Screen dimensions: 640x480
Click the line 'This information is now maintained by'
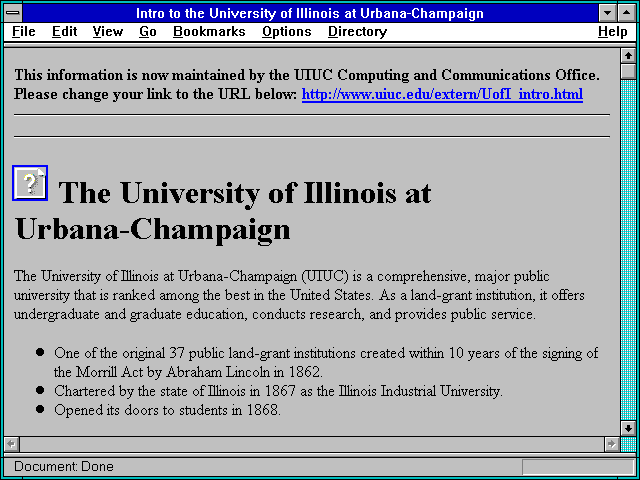click(307, 76)
